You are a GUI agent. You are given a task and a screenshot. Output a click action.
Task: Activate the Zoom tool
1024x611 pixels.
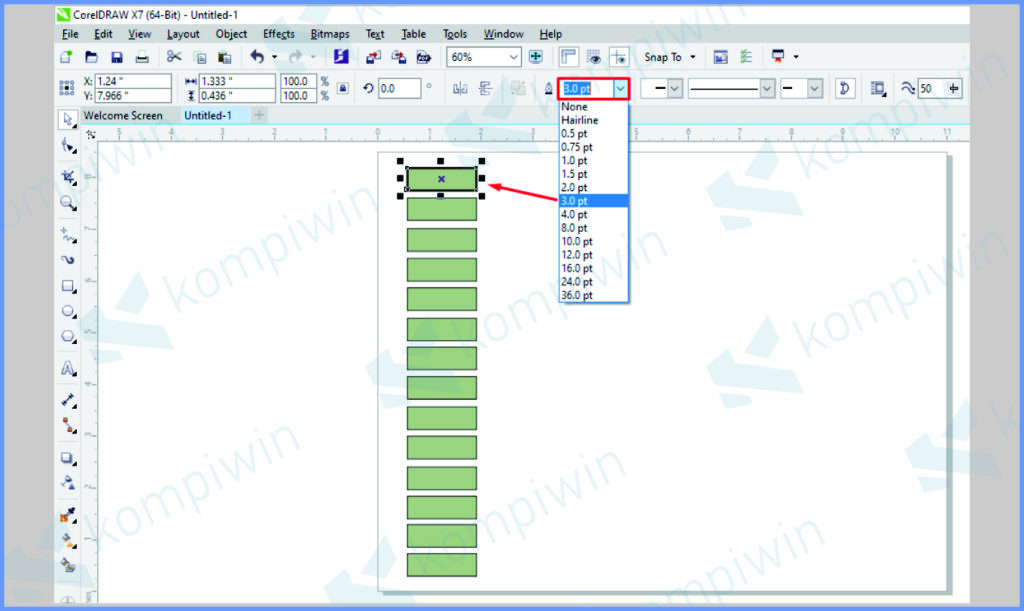pyautogui.click(x=68, y=202)
